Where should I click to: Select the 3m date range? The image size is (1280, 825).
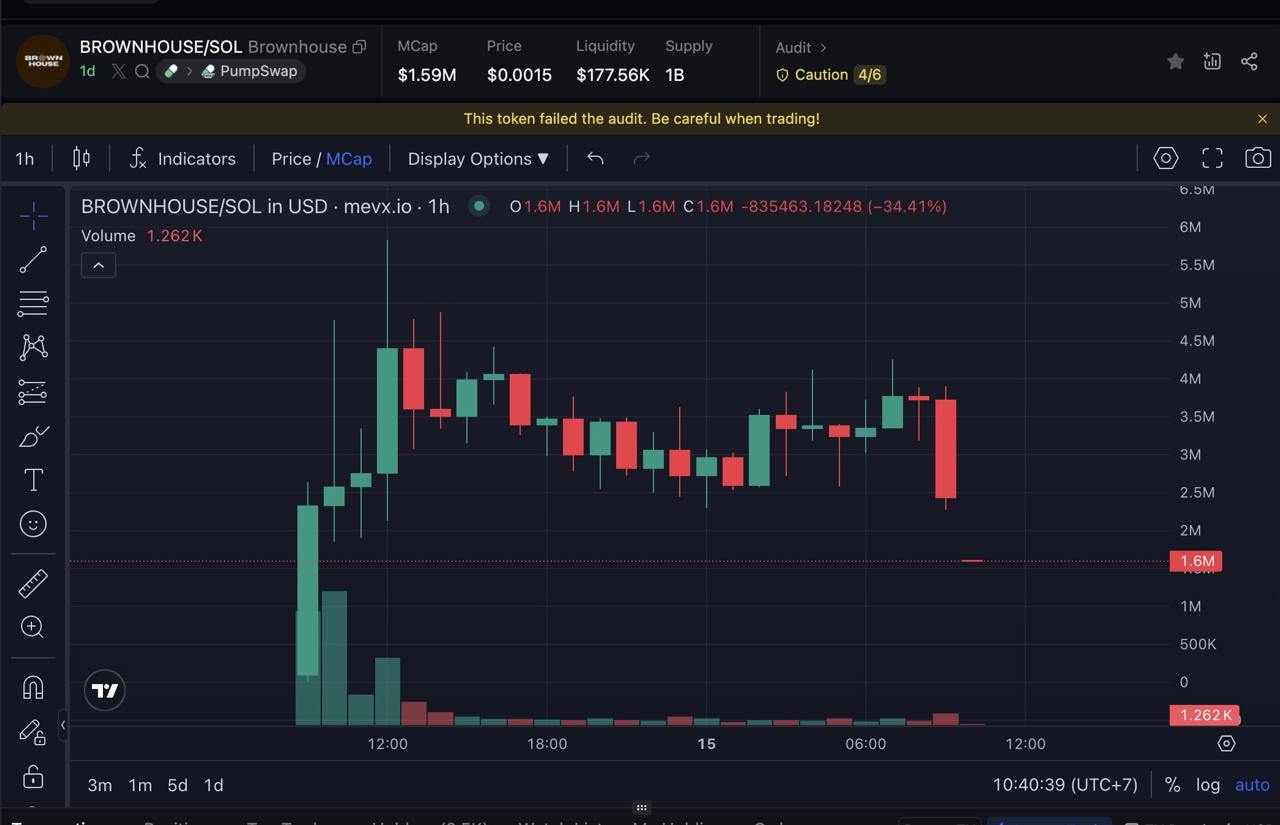coord(99,785)
